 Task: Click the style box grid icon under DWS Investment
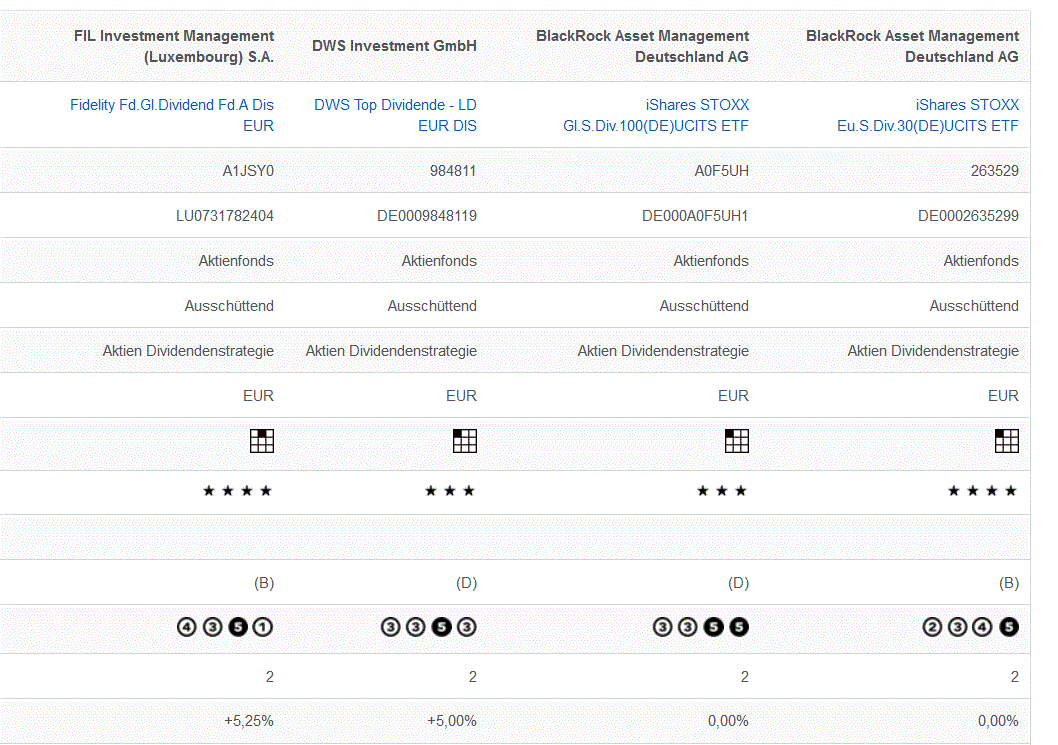[x=465, y=441]
